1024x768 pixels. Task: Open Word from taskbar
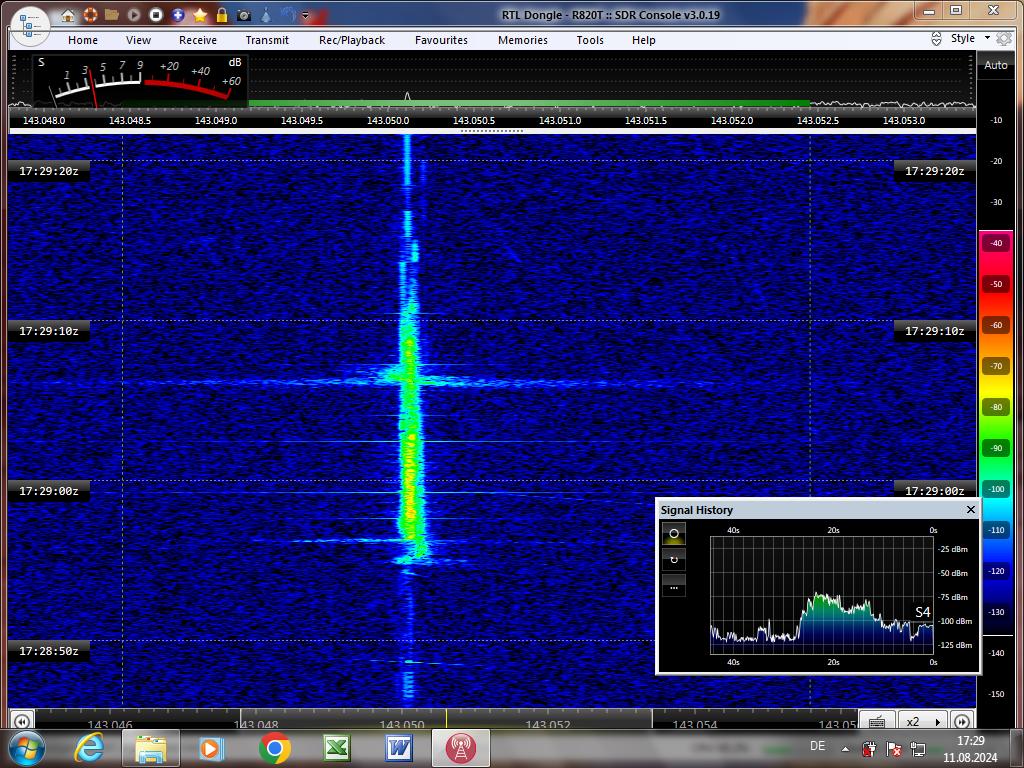(x=398, y=749)
